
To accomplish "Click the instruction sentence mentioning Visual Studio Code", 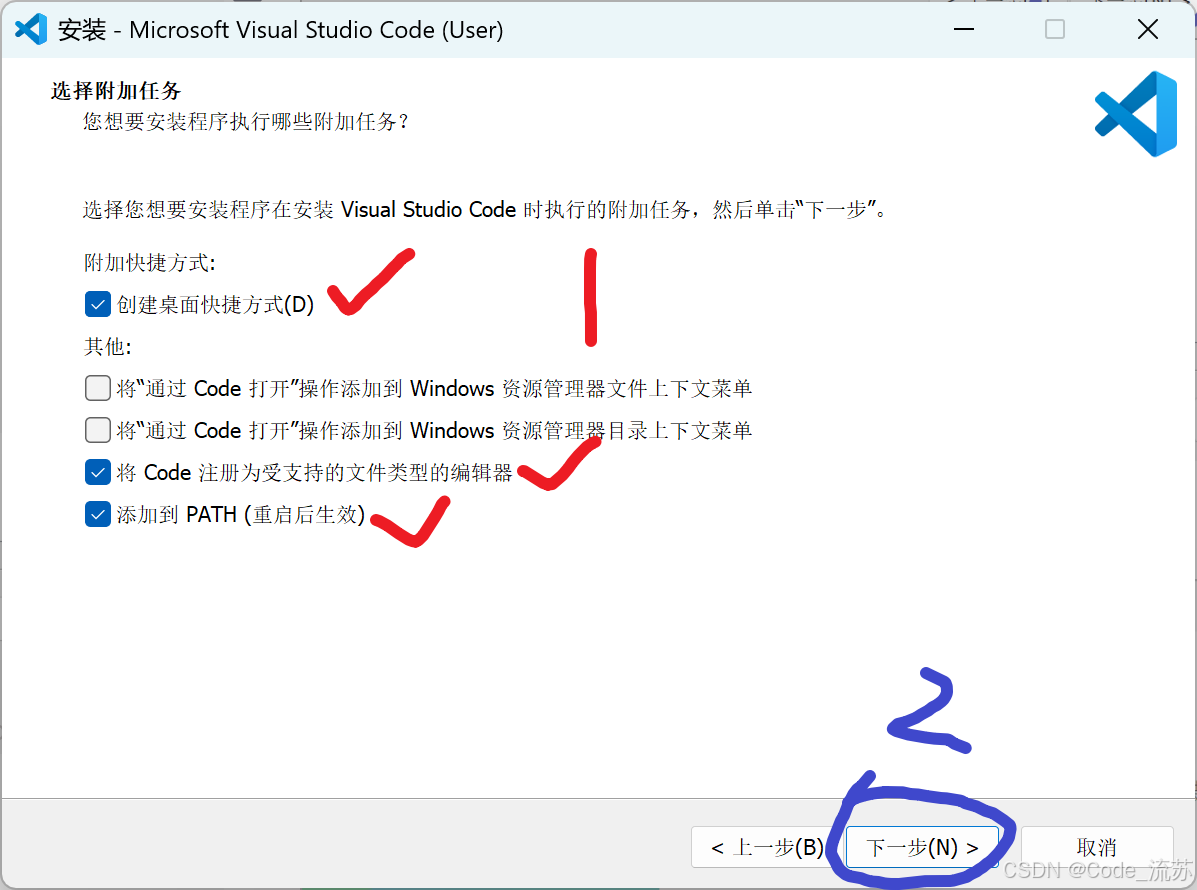I will tap(486, 209).
